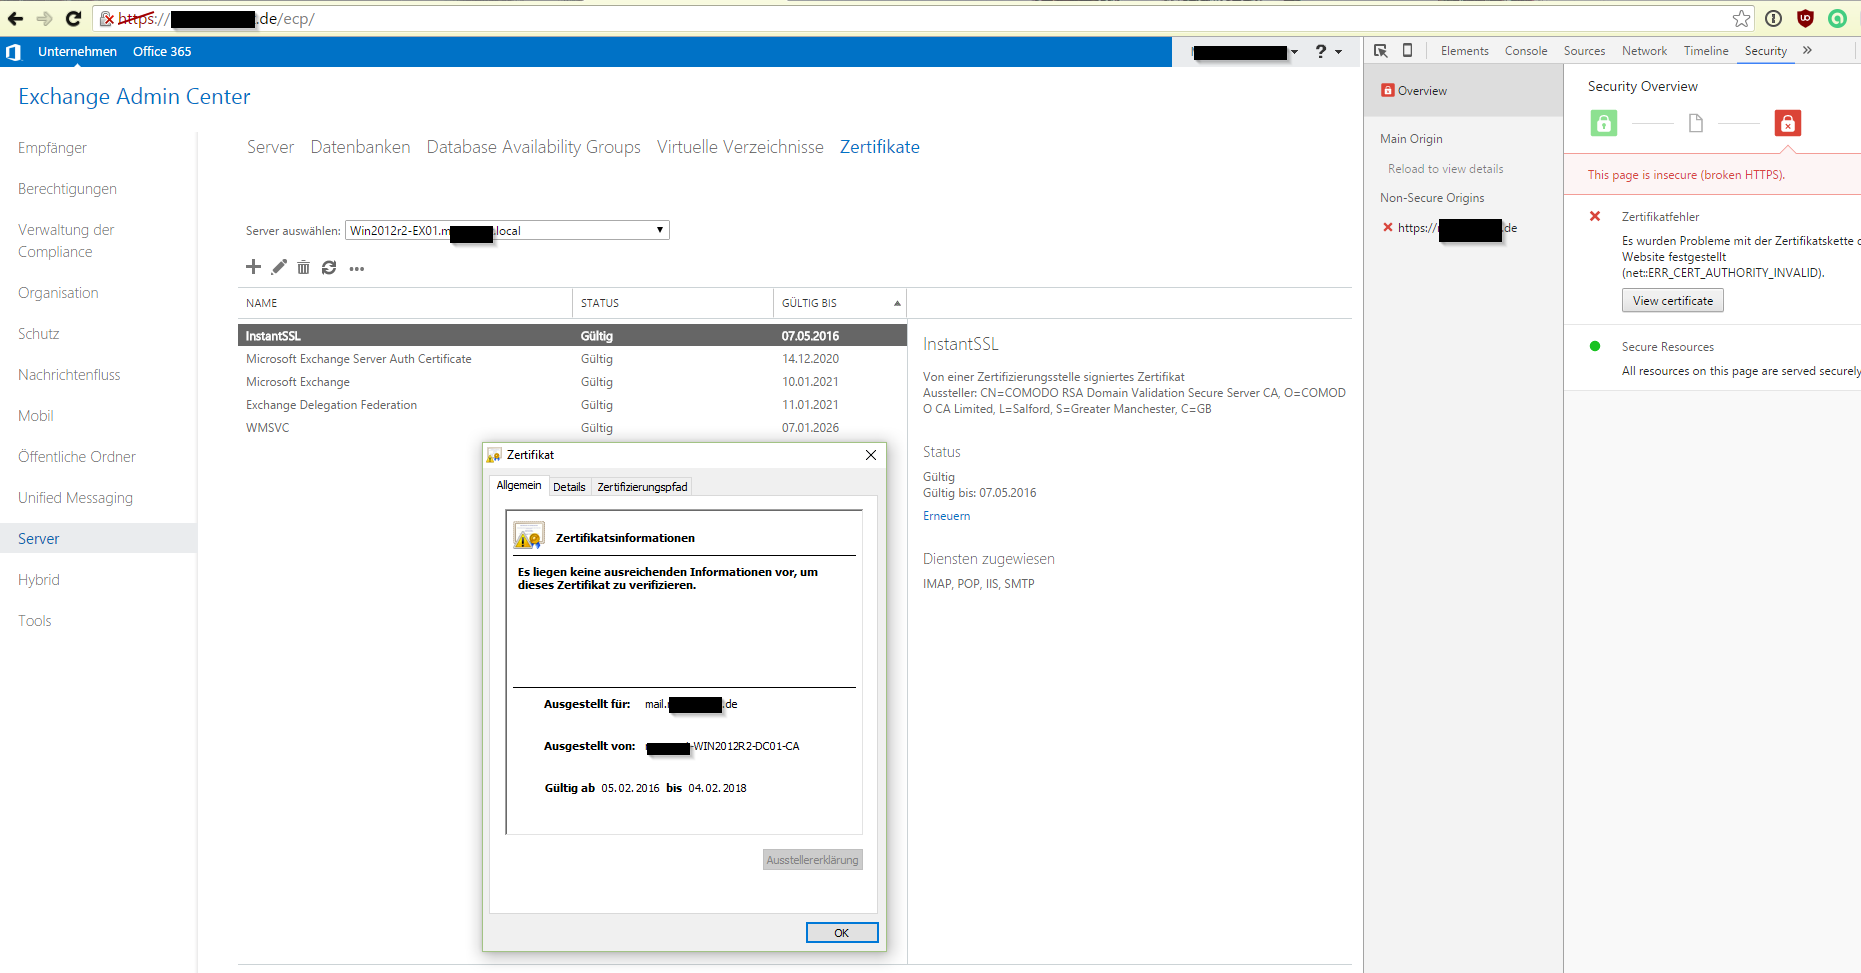
Task: Click the red broken lock icon in Security Overview
Action: point(1788,123)
